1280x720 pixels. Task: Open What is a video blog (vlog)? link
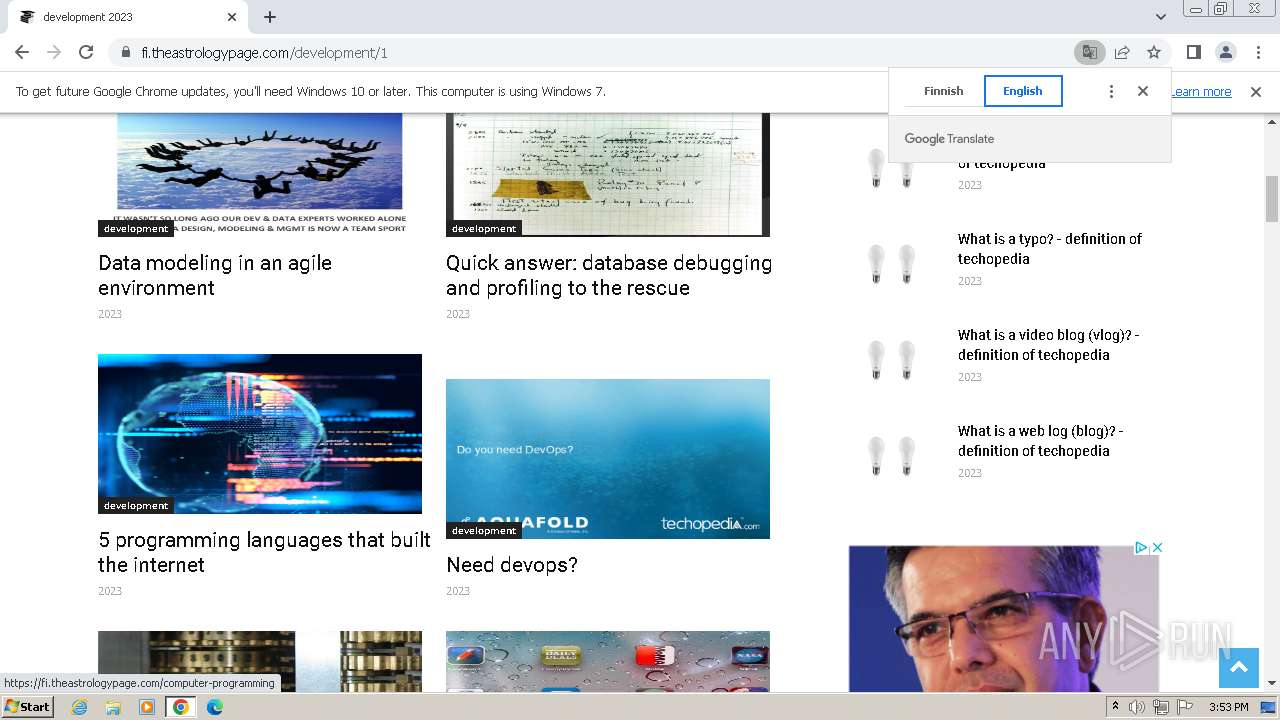pyautogui.click(x=1048, y=345)
